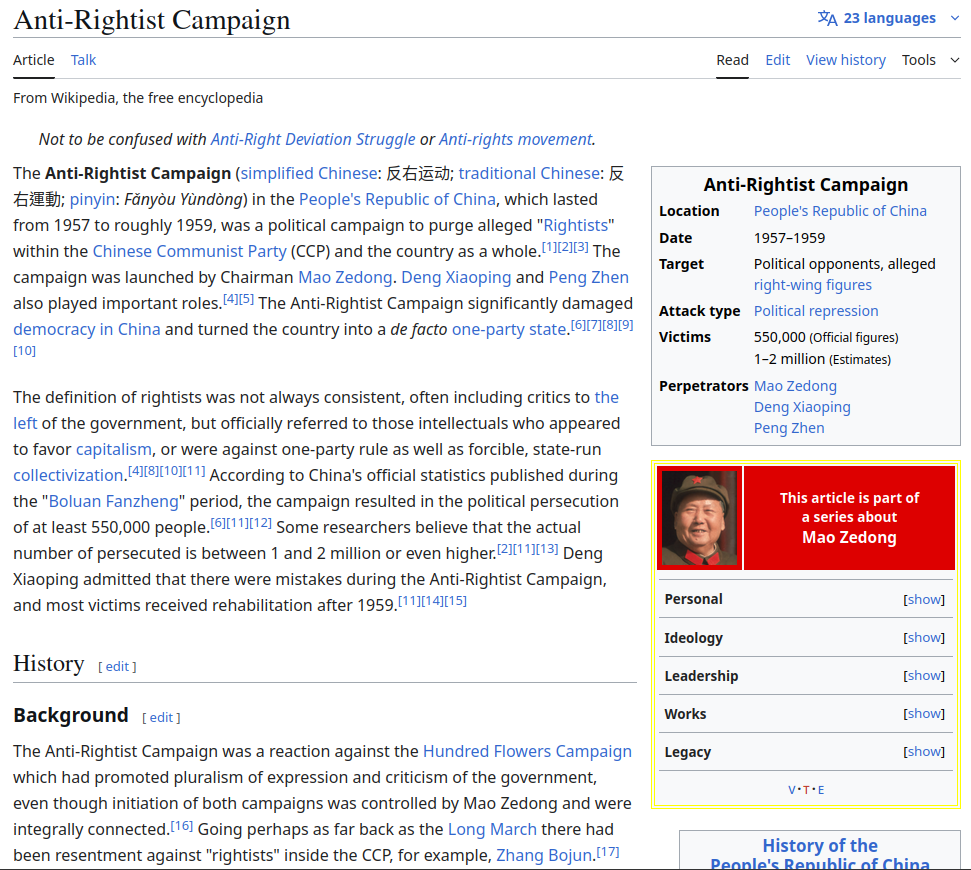Open the Hundred Flowers Campaign link
Screen dimensions: 971x870
tap(527, 752)
